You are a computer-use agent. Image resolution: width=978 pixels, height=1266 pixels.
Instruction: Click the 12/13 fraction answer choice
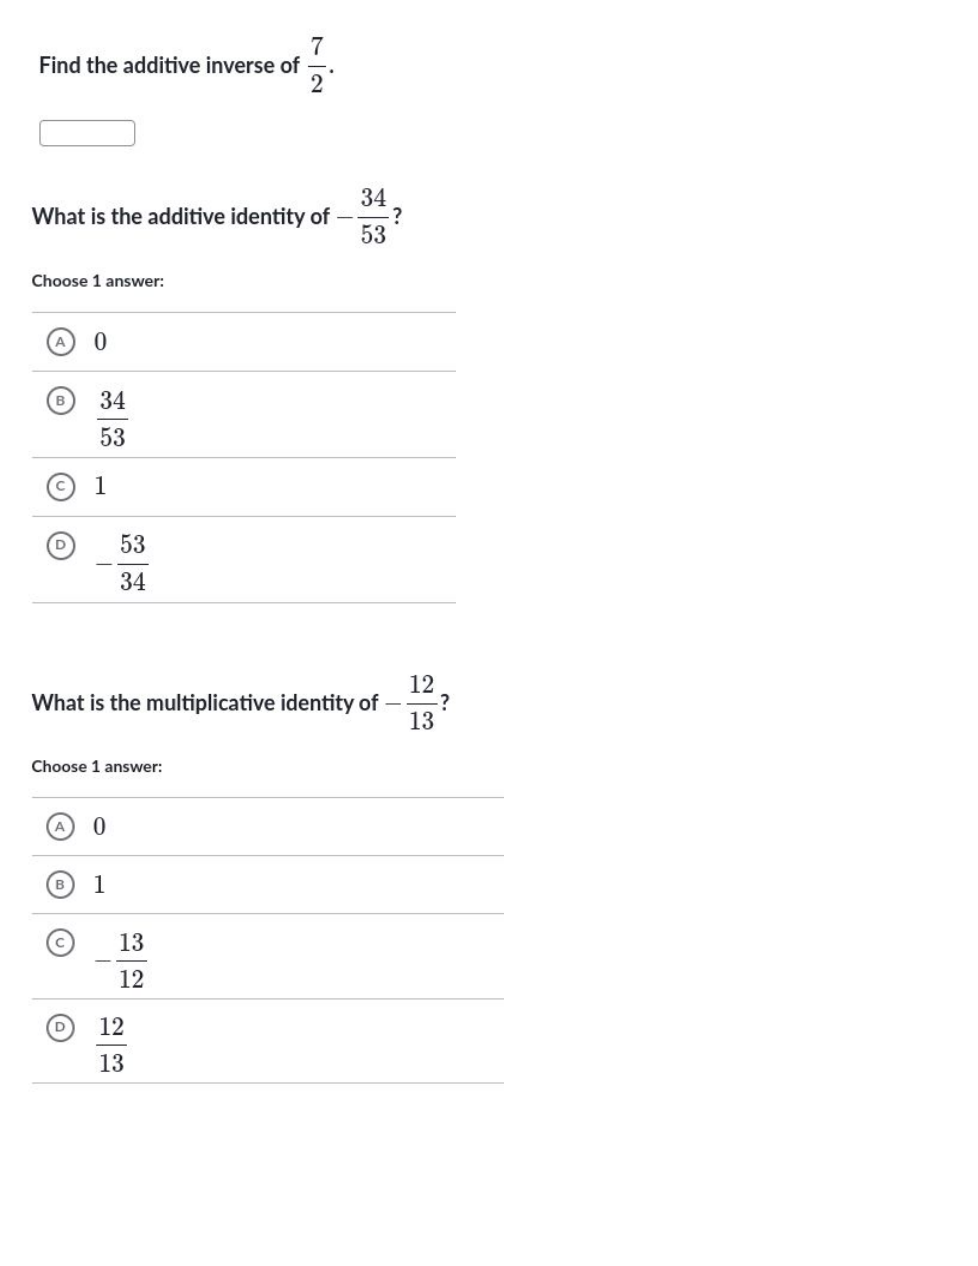[x=112, y=1045]
